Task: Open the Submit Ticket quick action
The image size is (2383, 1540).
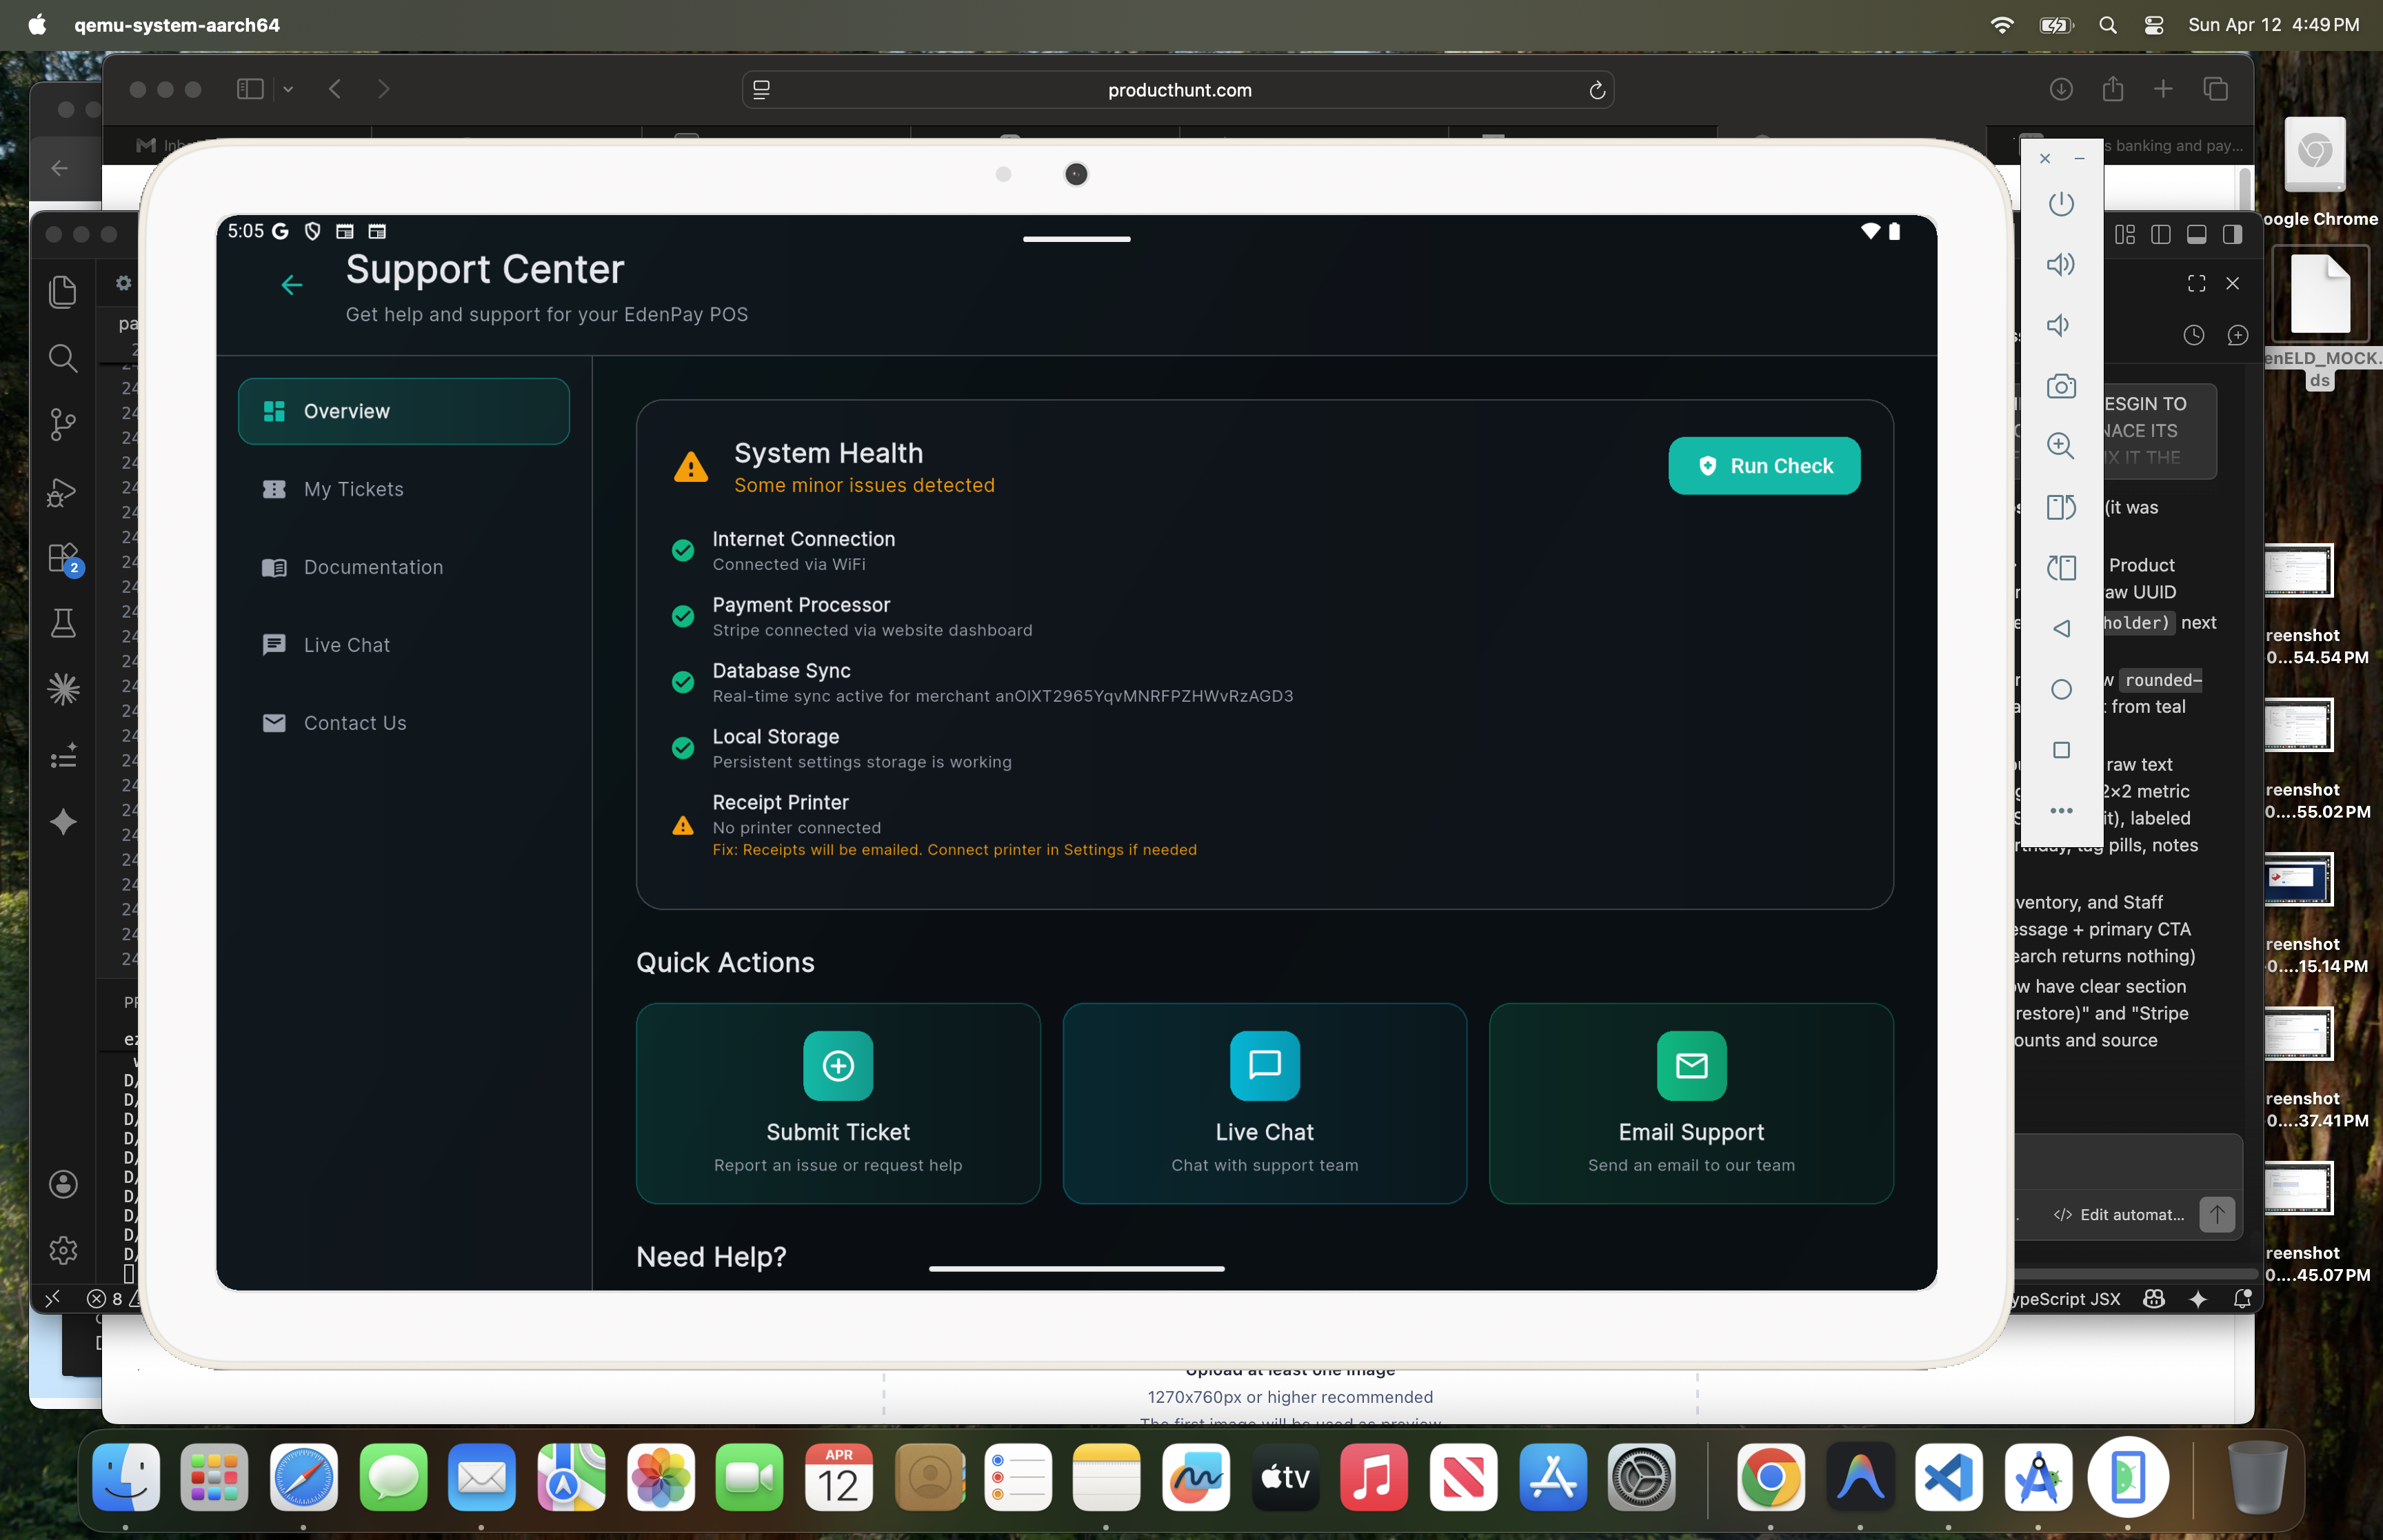Action: click(837, 1103)
